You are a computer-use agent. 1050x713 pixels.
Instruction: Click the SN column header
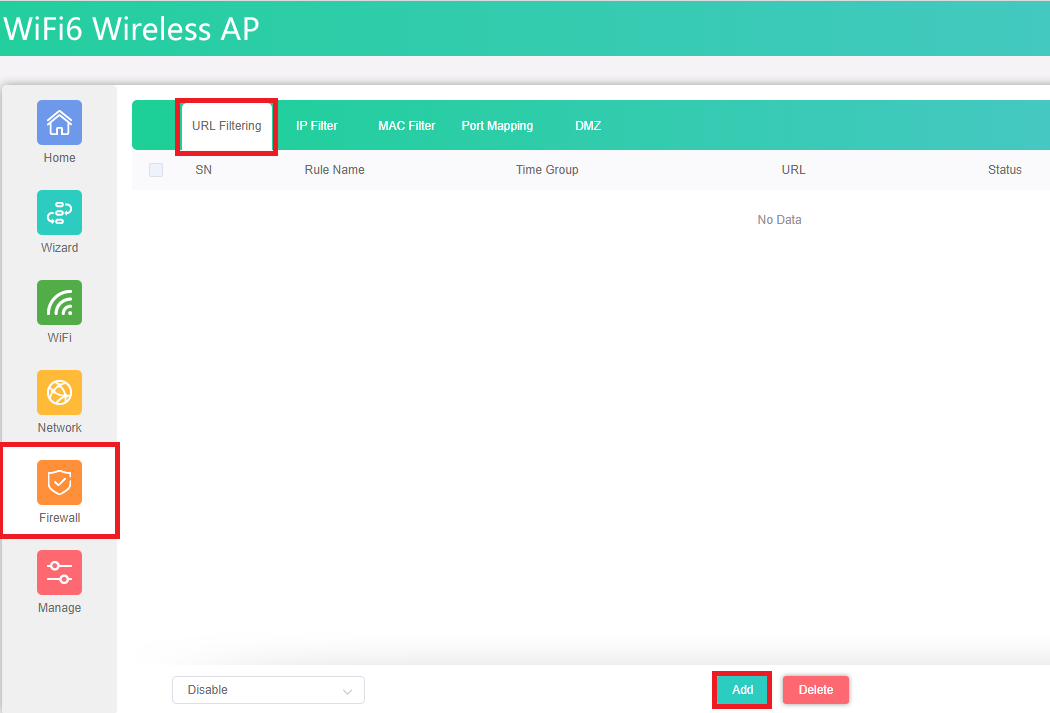pos(203,170)
